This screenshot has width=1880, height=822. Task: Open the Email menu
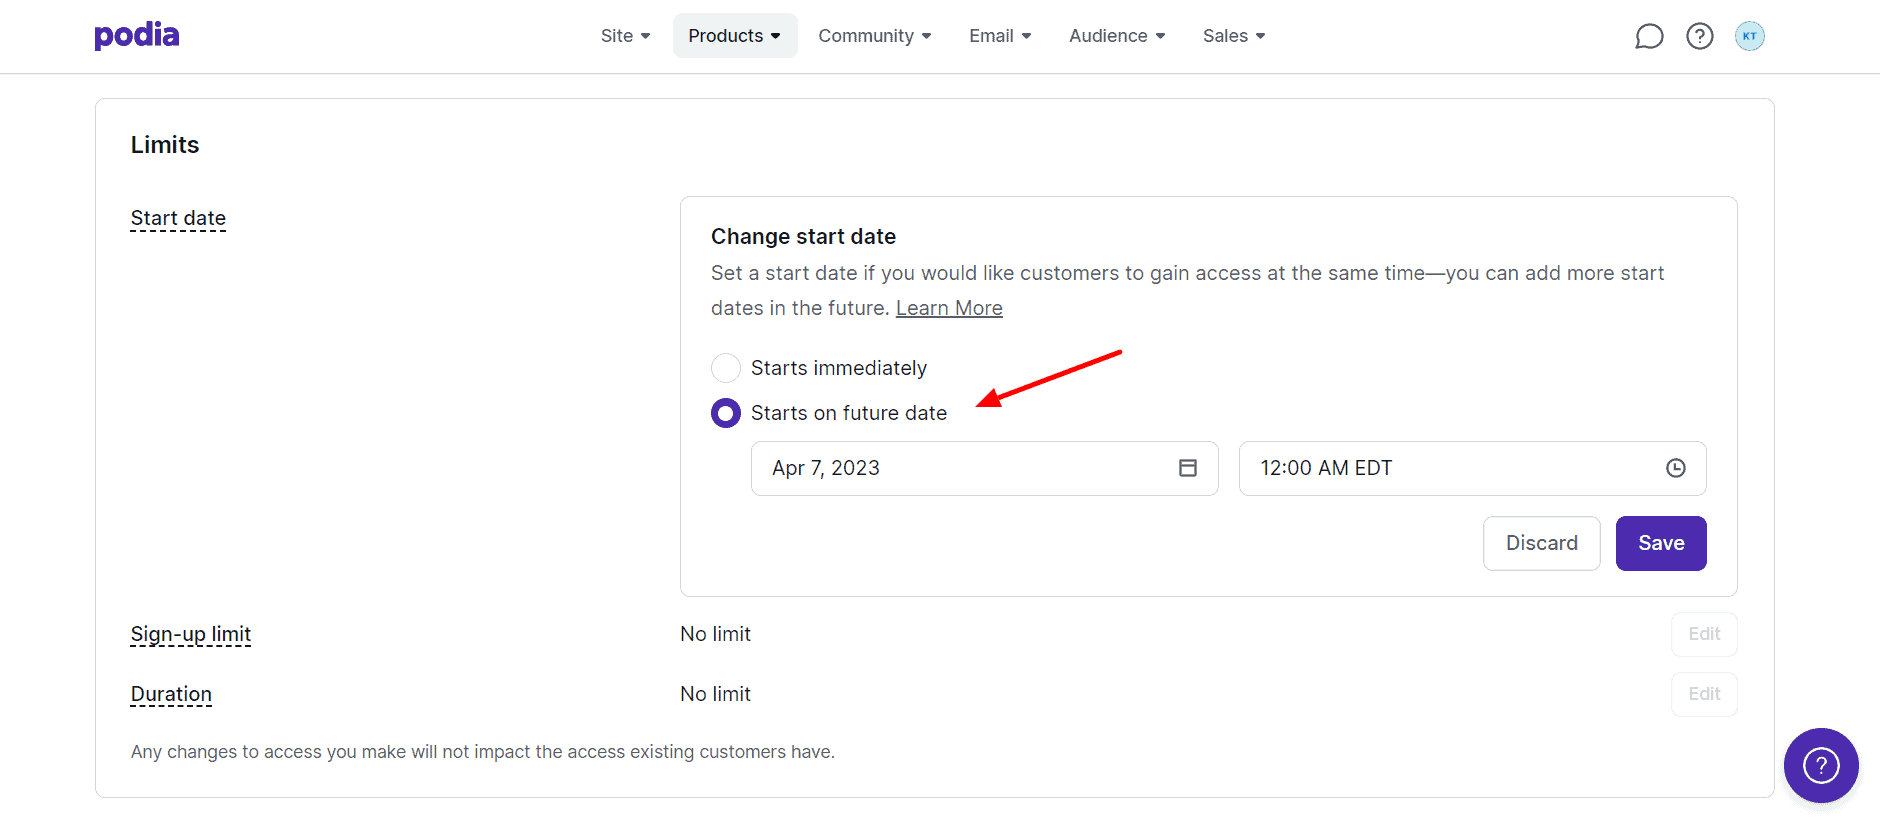tap(999, 36)
